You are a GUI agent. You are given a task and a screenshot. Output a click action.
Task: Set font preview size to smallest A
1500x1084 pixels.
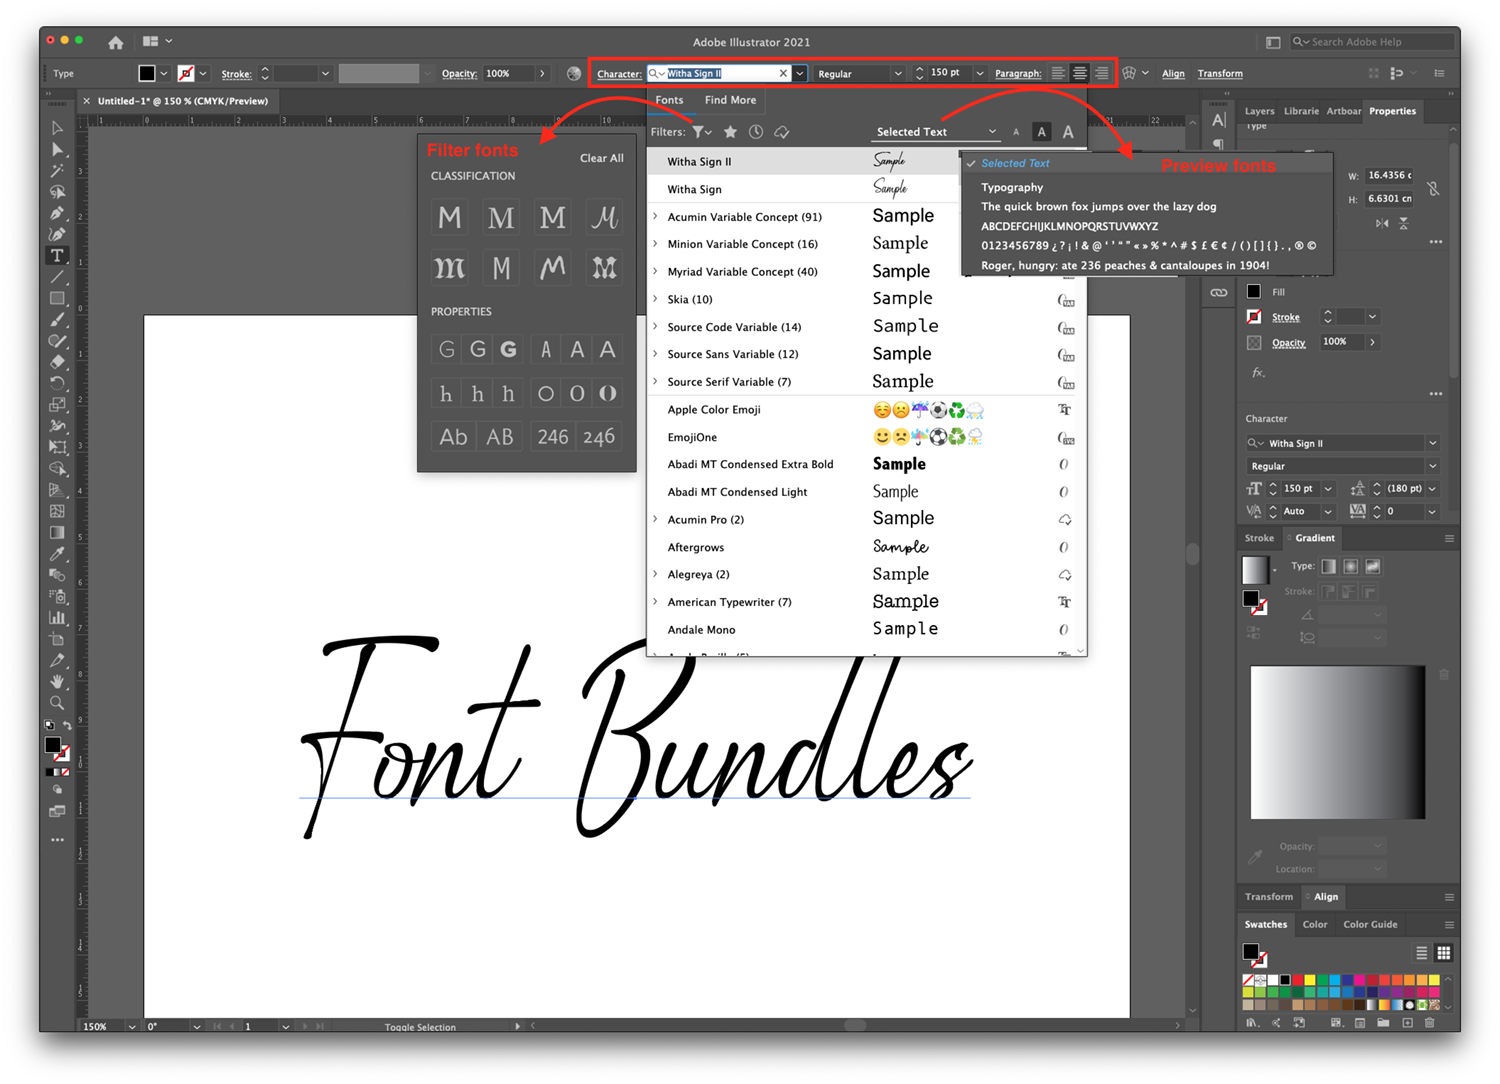coord(1016,132)
